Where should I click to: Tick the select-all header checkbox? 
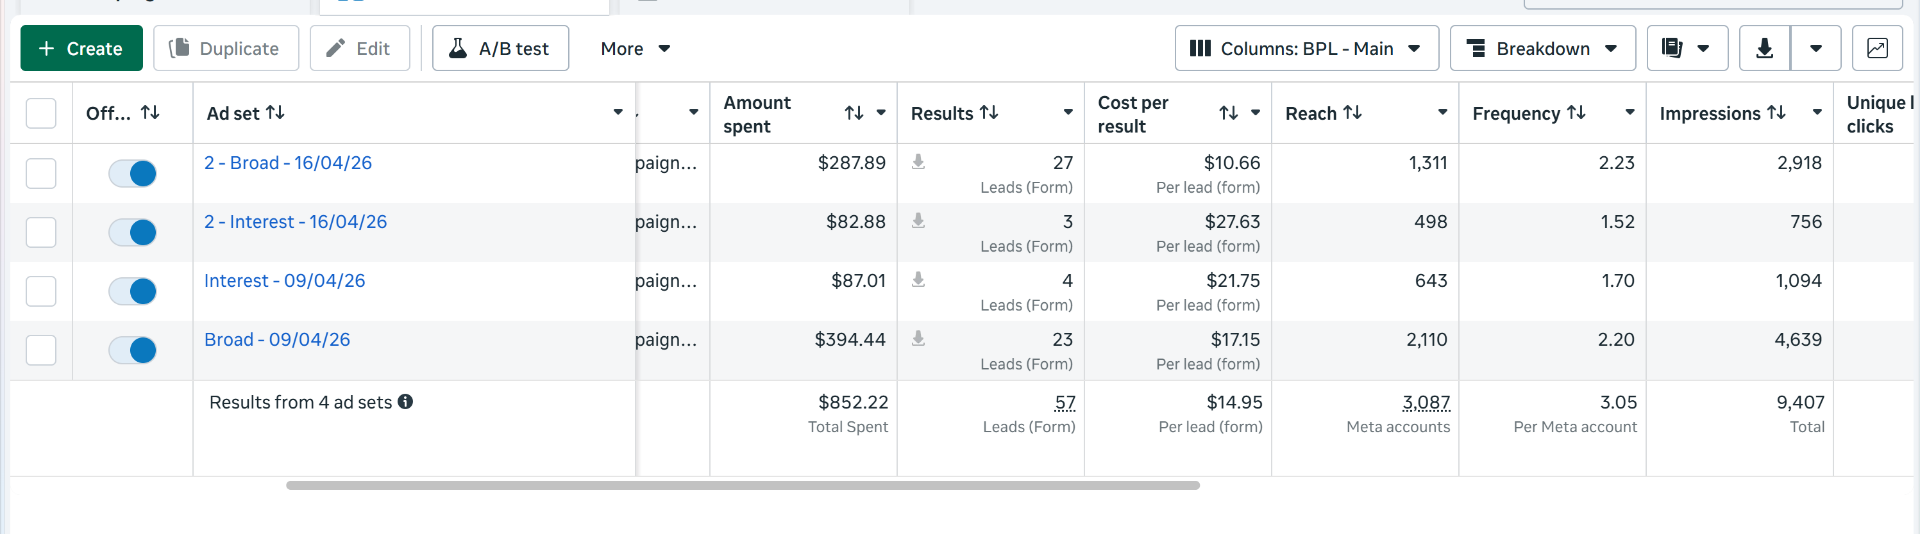41,113
